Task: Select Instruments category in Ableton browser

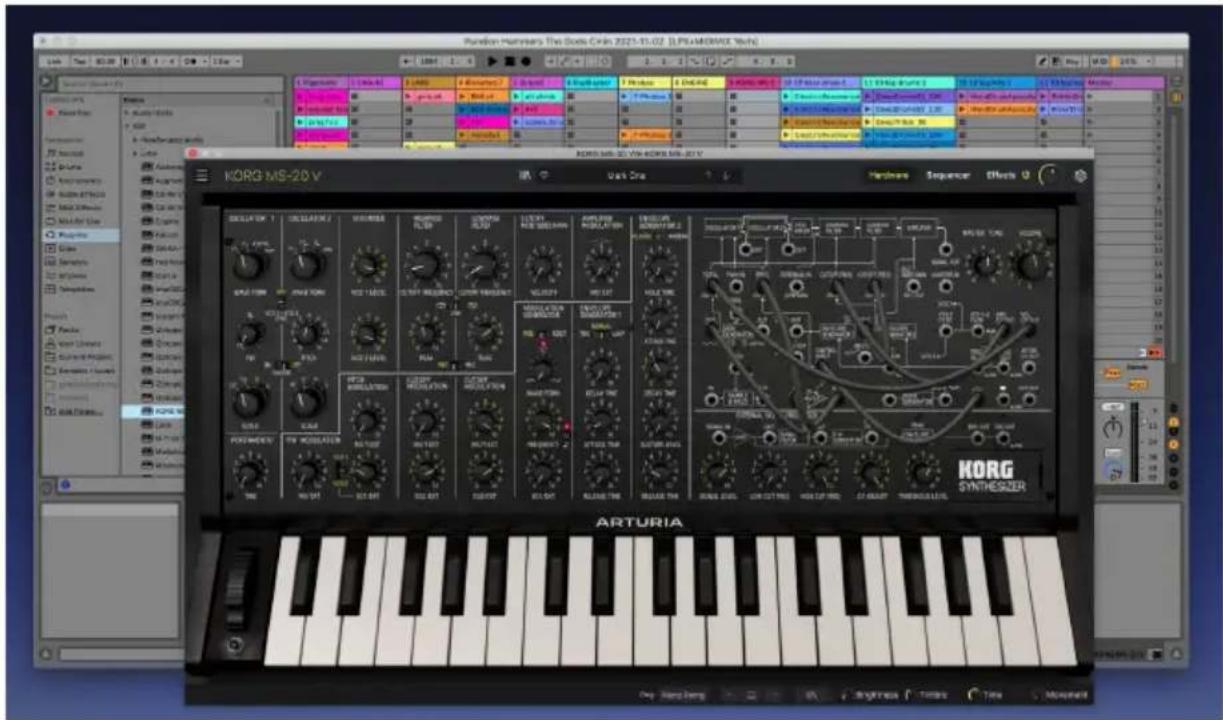Action: [78, 181]
